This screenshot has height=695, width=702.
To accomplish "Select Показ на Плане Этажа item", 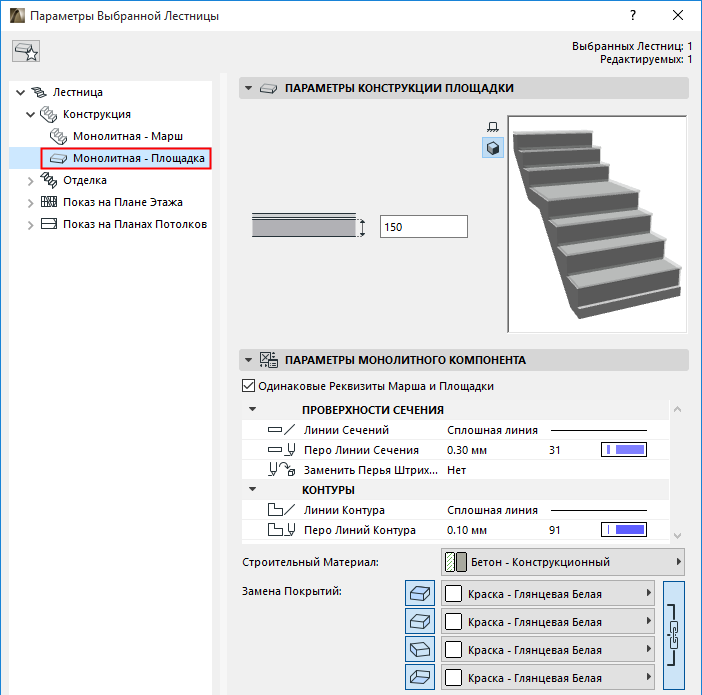I will tap(123, 202).
